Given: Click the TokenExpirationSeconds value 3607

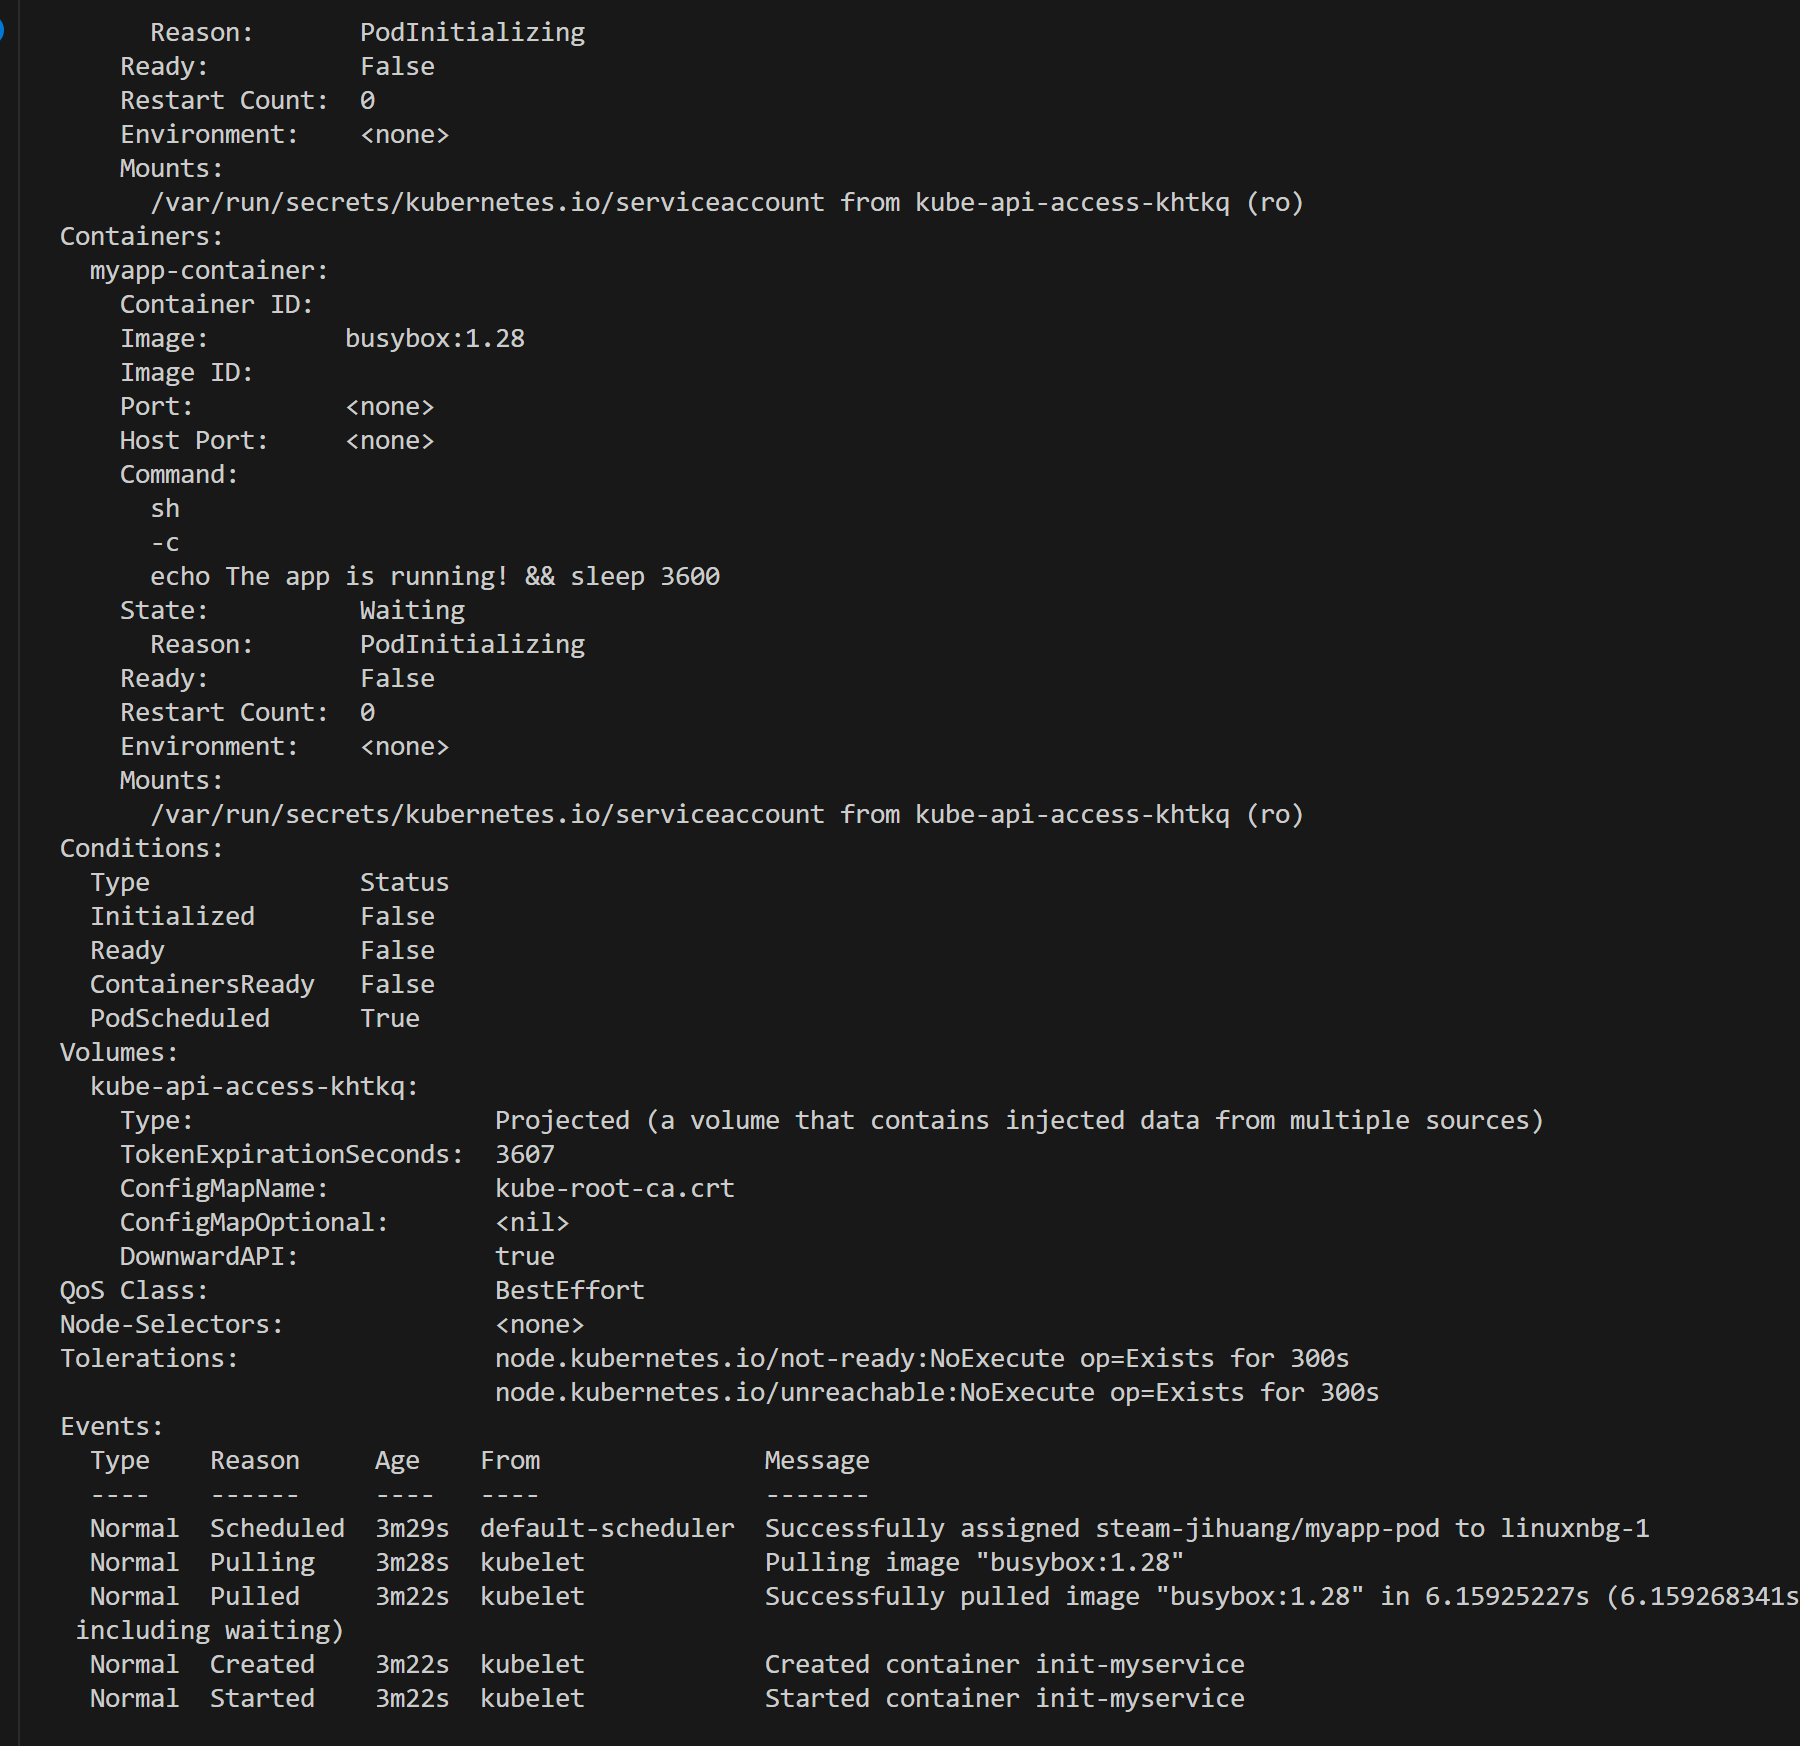Looking at the screenshot, I should click(x=525, y=1155).
